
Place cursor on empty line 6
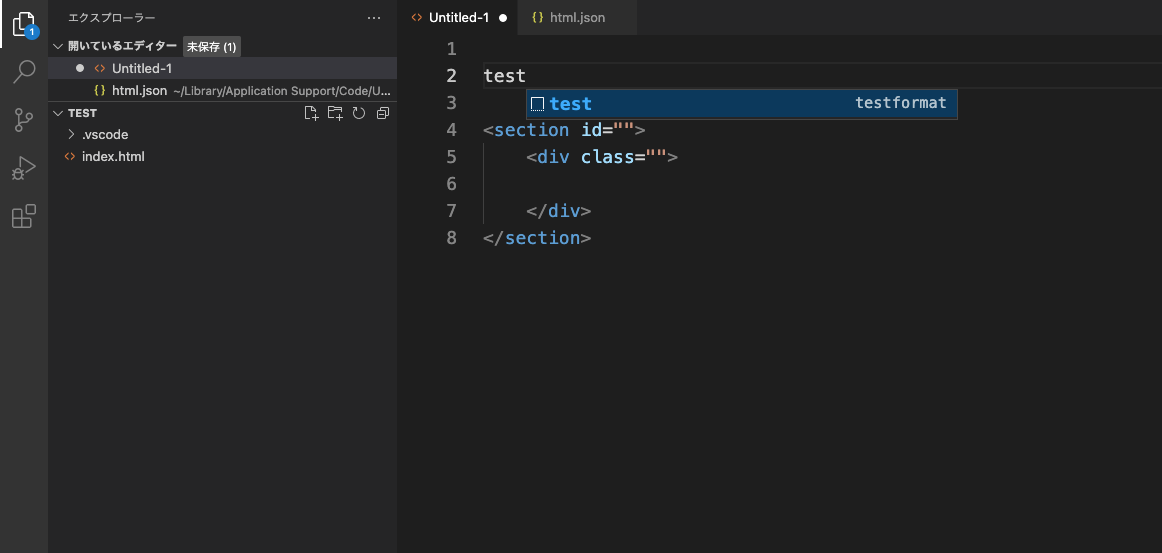click(x=815, y=184)
